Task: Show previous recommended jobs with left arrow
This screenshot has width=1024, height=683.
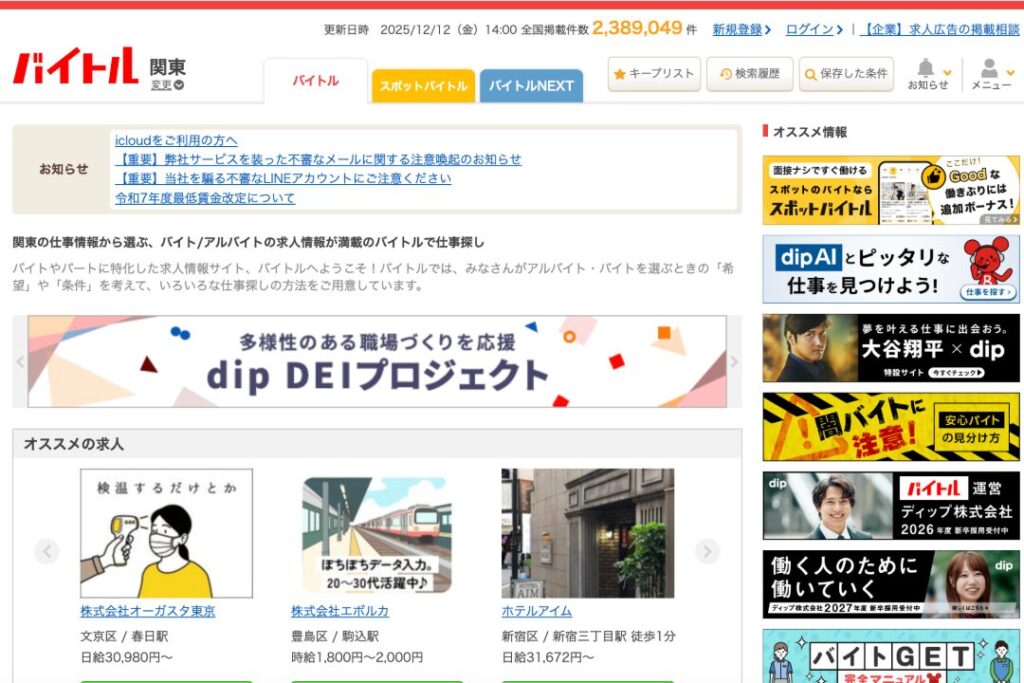Action: tap(47, 551)
